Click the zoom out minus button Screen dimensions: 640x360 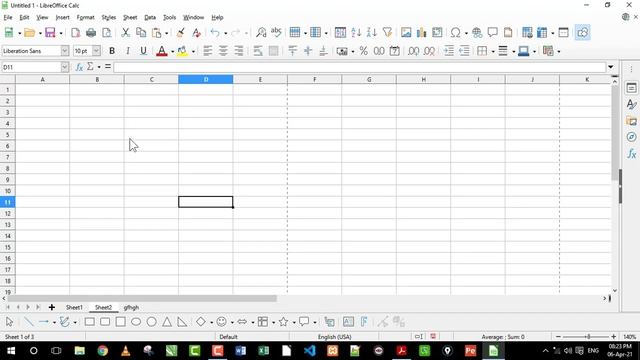pos(558,337)
